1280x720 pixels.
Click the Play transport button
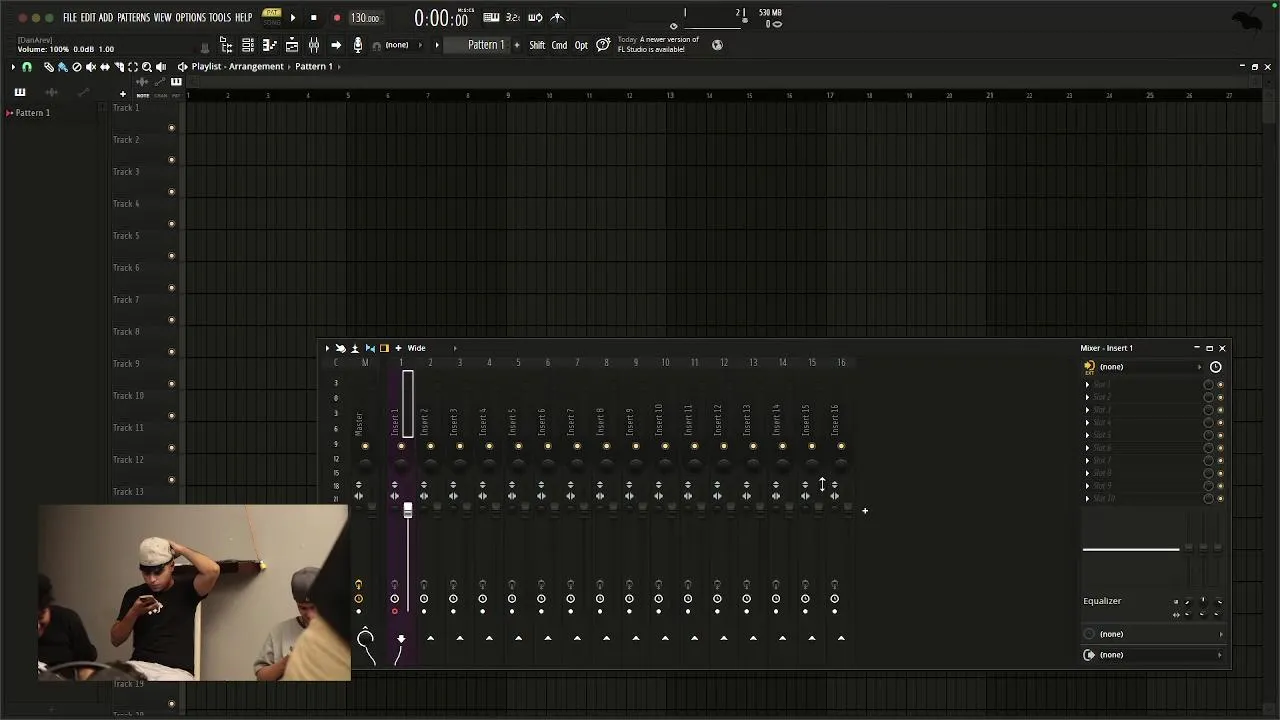293,18
